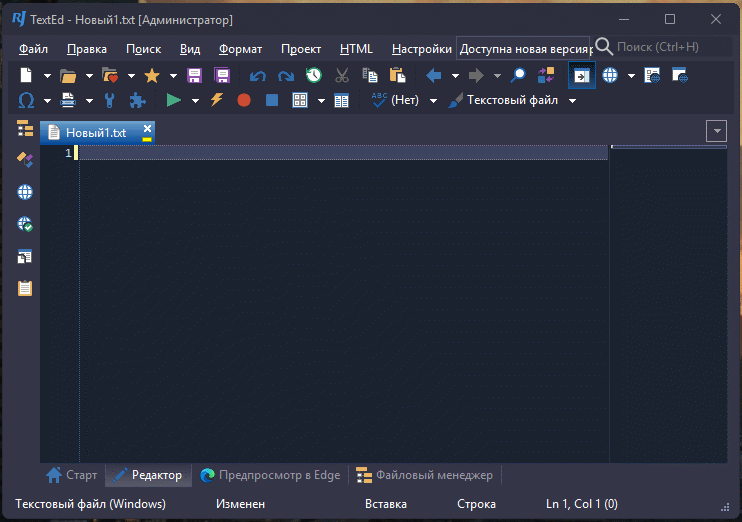Click the pencil and tag sidebar icon

[25, 160]
